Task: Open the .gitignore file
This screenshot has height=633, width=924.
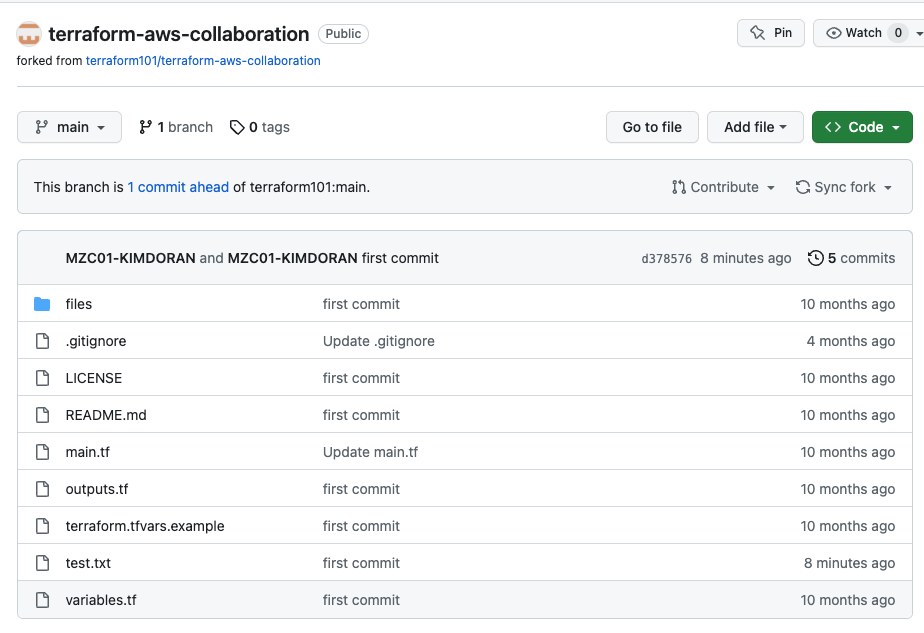Action: coord(95,341)
